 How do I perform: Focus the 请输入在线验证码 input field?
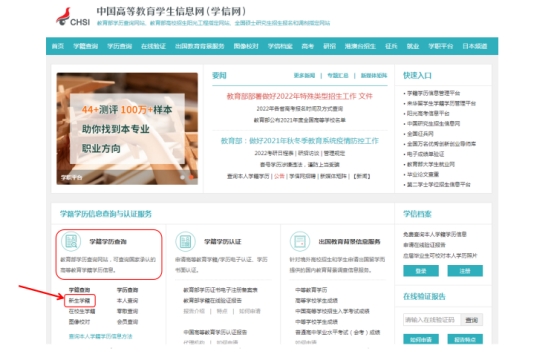click(x=432, y=320)
